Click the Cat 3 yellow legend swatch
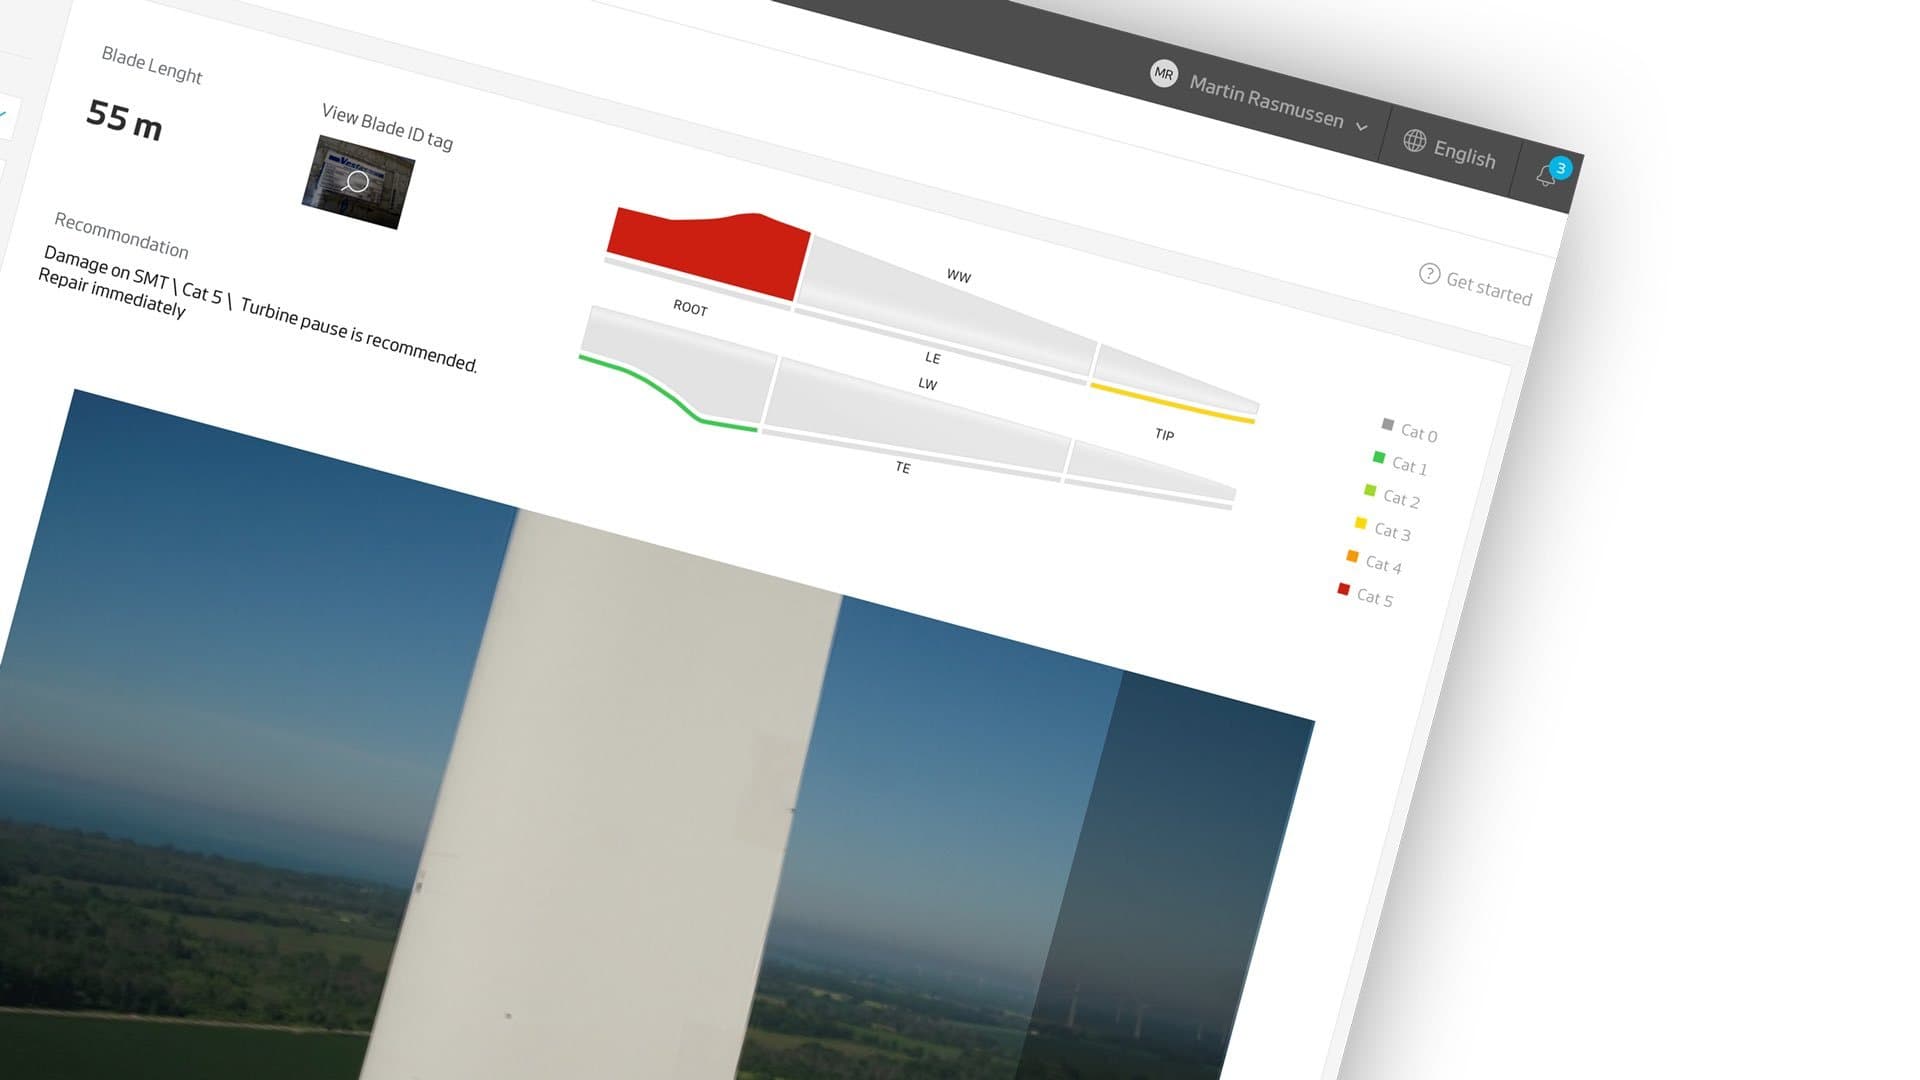Image resolution: width=1920 pixels, height=1080 pixels. click(1360, 523)
